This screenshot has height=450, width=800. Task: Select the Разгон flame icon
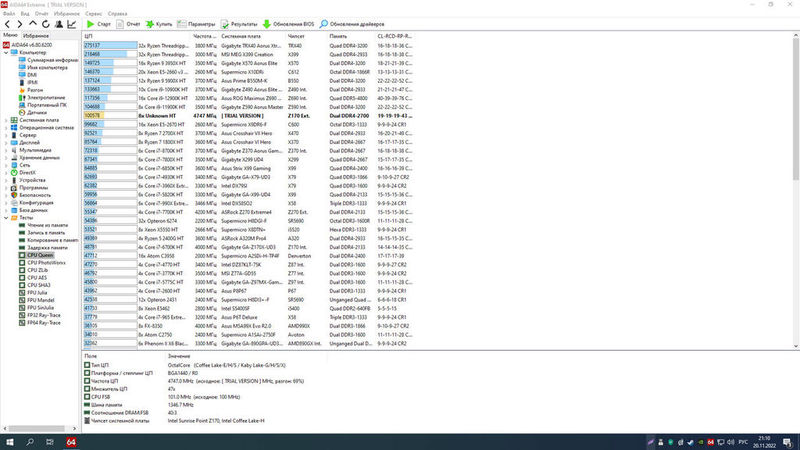coord(22,90)
